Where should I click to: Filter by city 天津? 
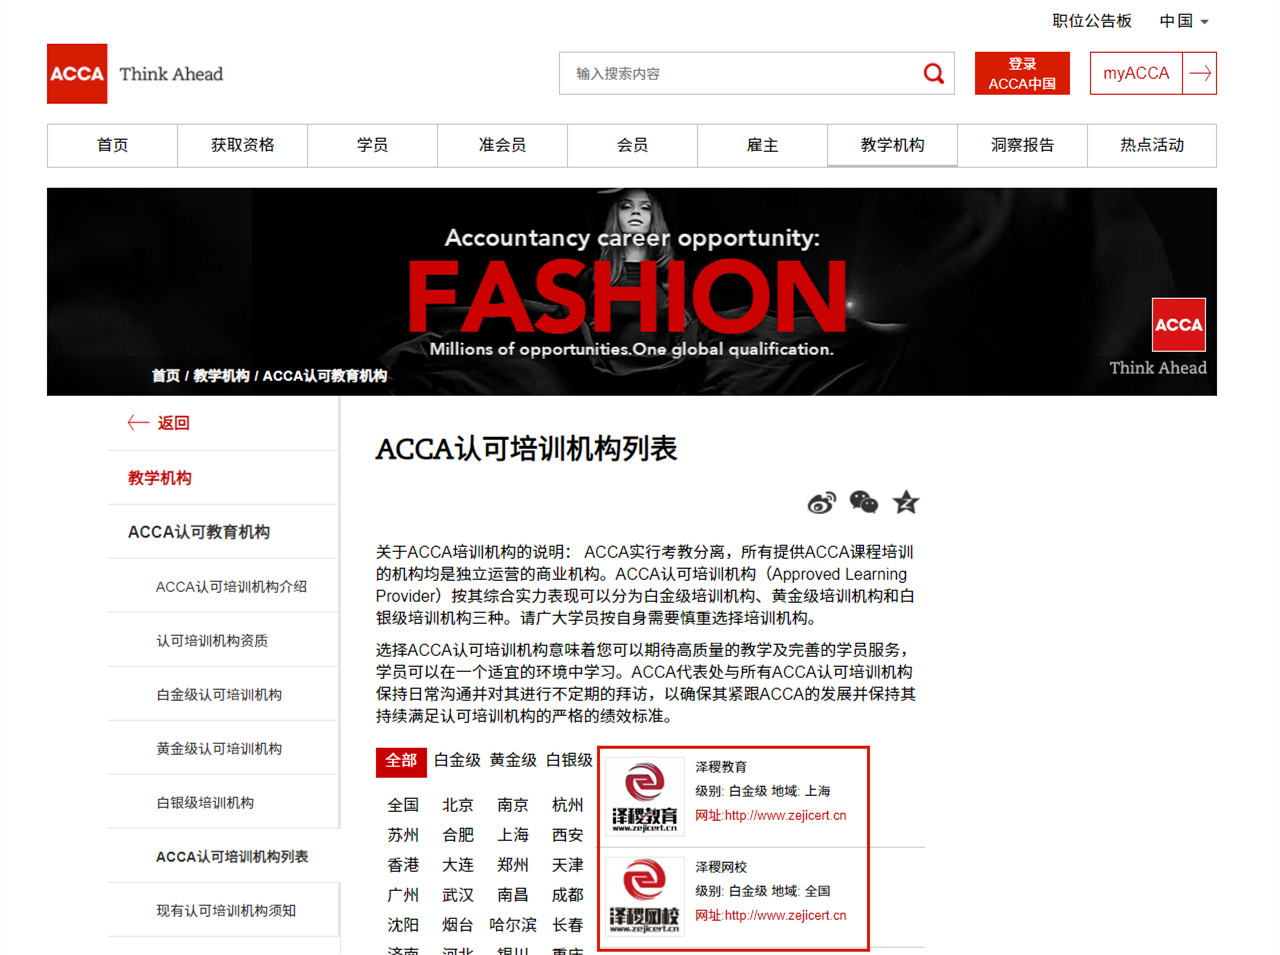coord(567,865)
